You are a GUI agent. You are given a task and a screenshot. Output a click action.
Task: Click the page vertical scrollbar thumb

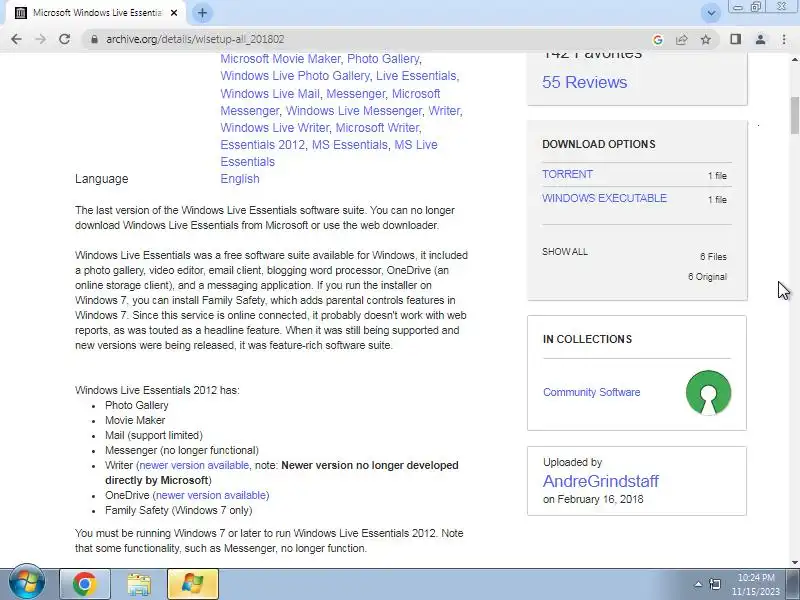794,115
